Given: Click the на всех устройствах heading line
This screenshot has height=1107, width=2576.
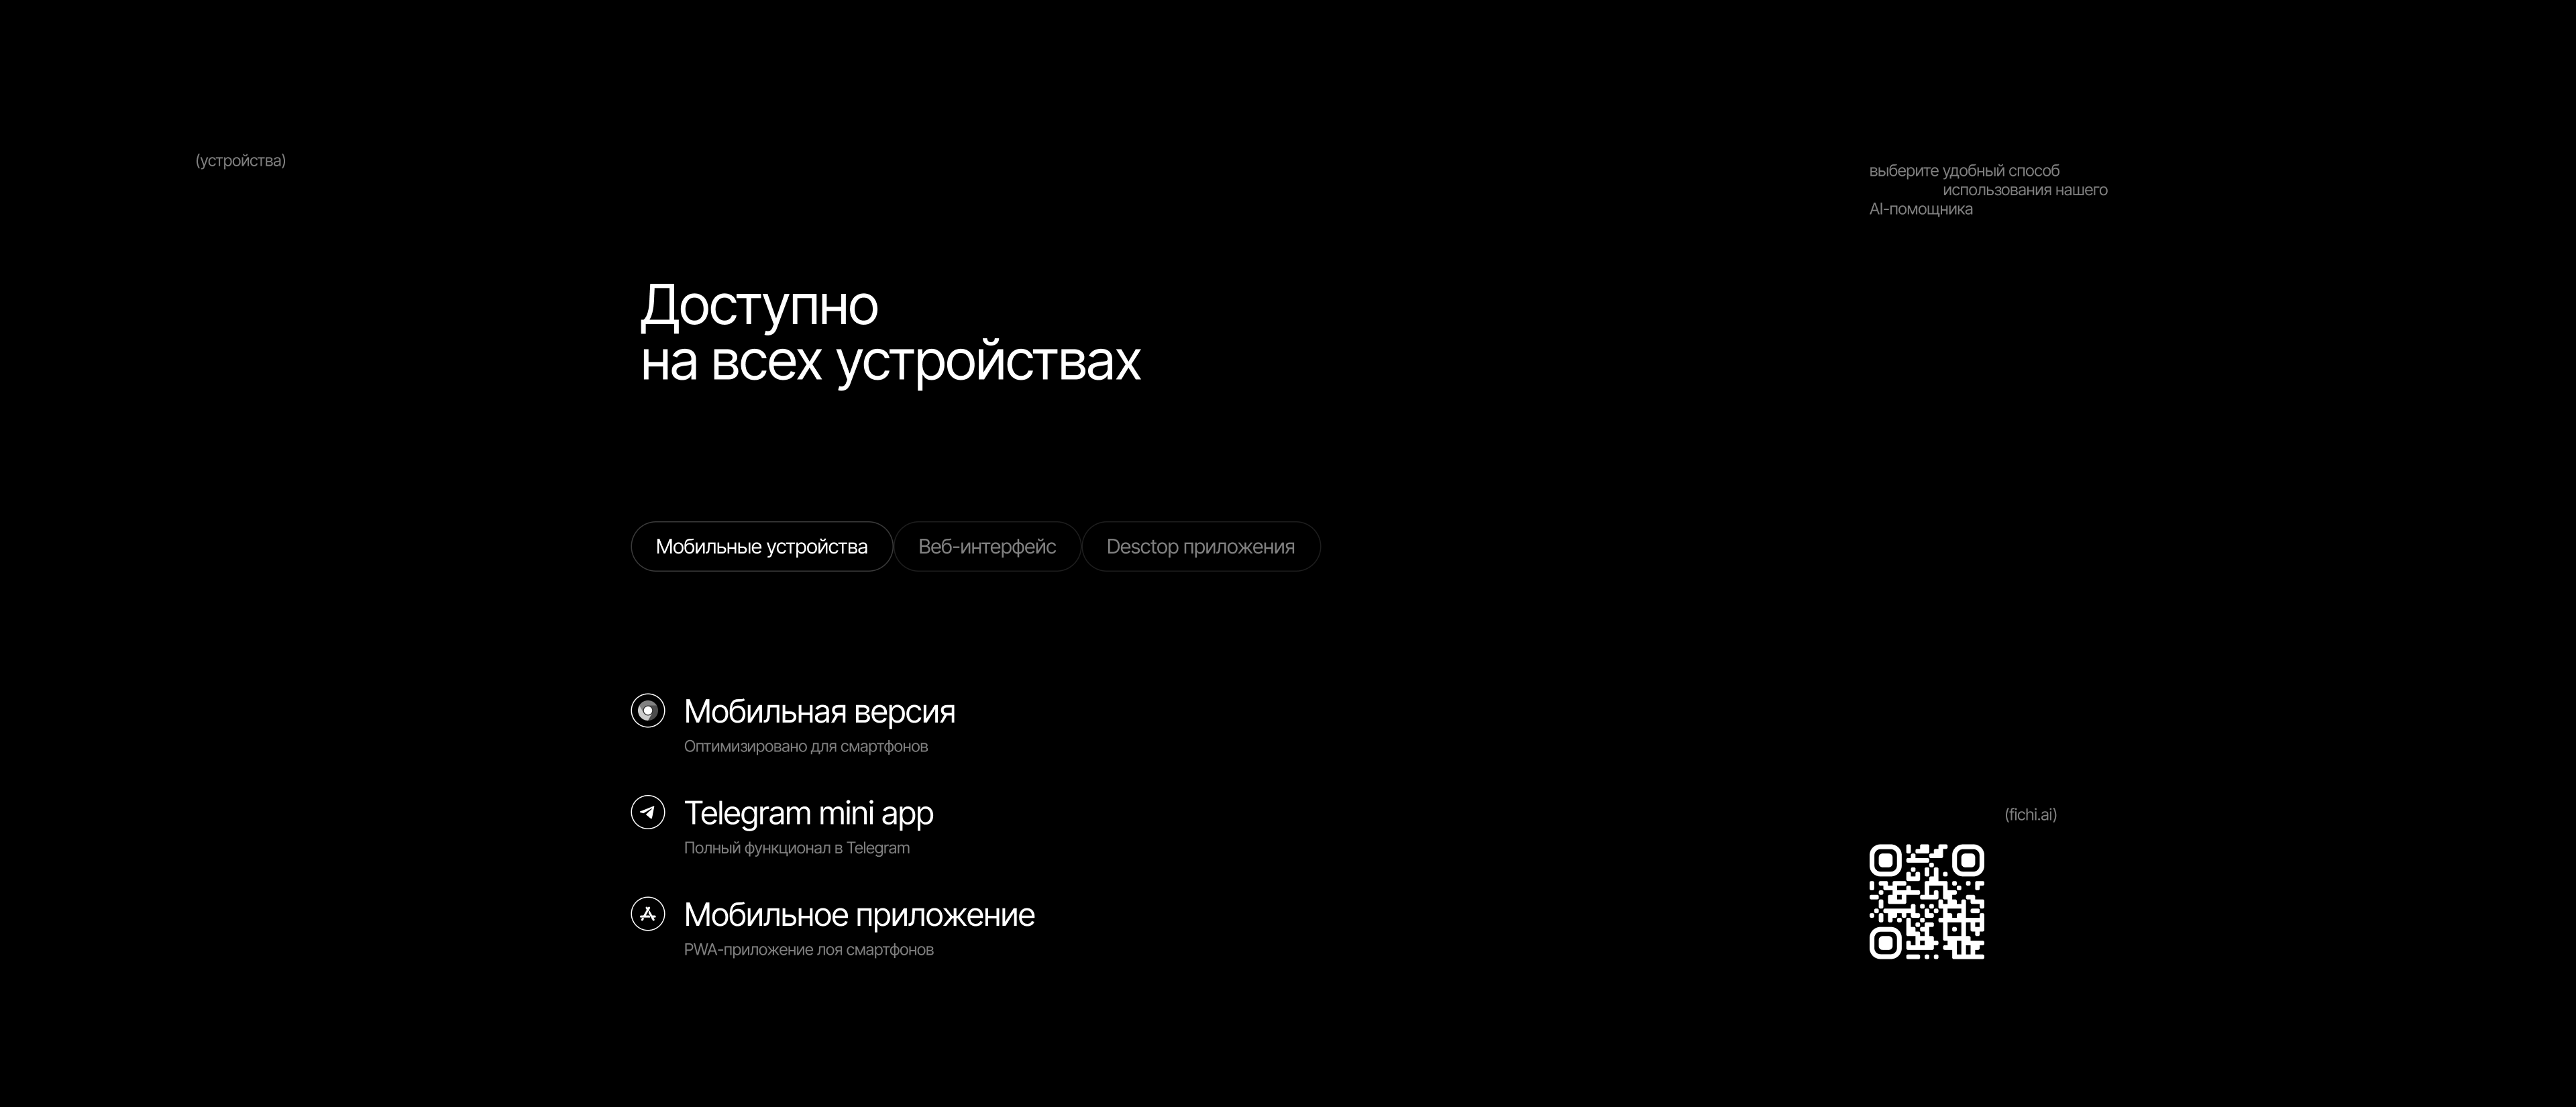Looking at the screenshot, I should [x=890, y=362].
